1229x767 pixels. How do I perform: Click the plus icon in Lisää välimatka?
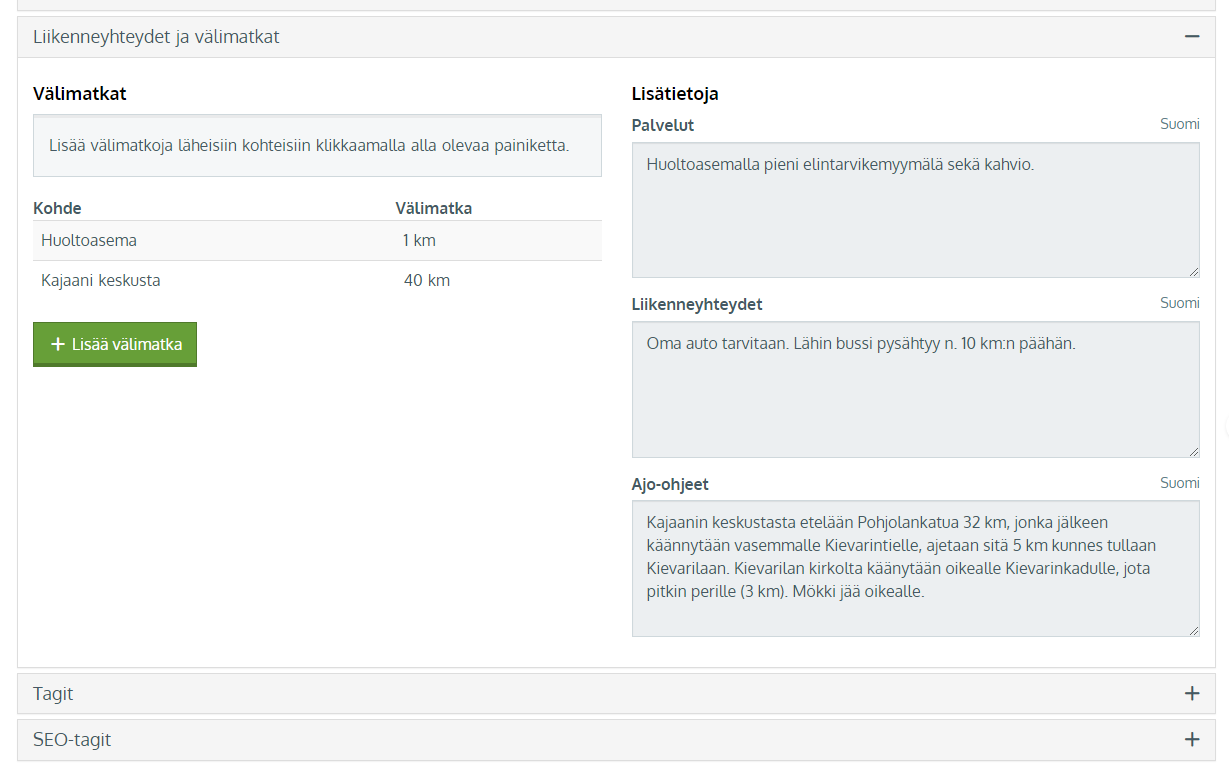tap(57, 344)
